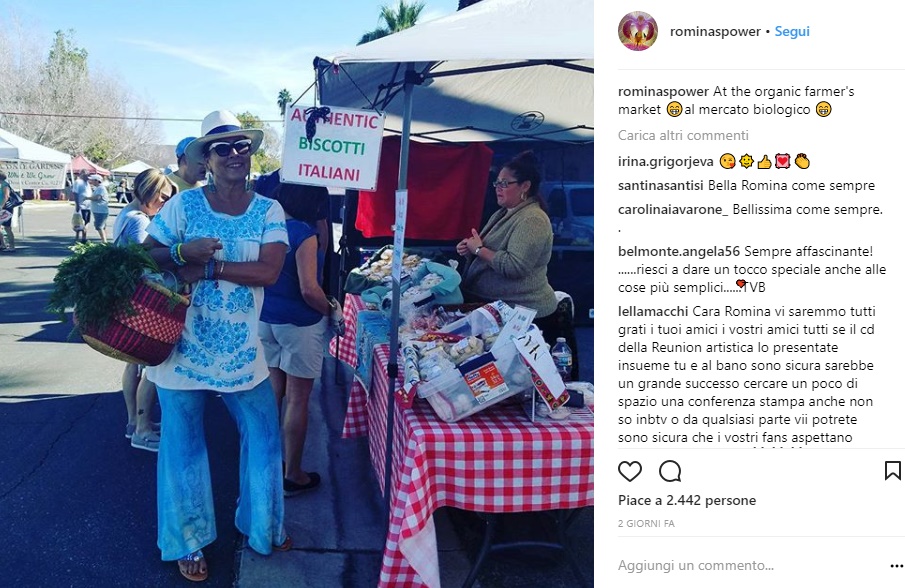Open the belmonte.angela56 commenter profile
905x588 pixels.
point(679,252)
